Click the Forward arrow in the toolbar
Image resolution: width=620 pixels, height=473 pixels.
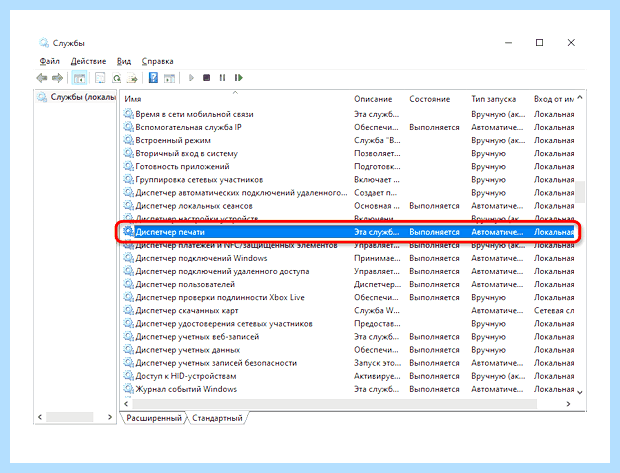[x=58, y=78]
